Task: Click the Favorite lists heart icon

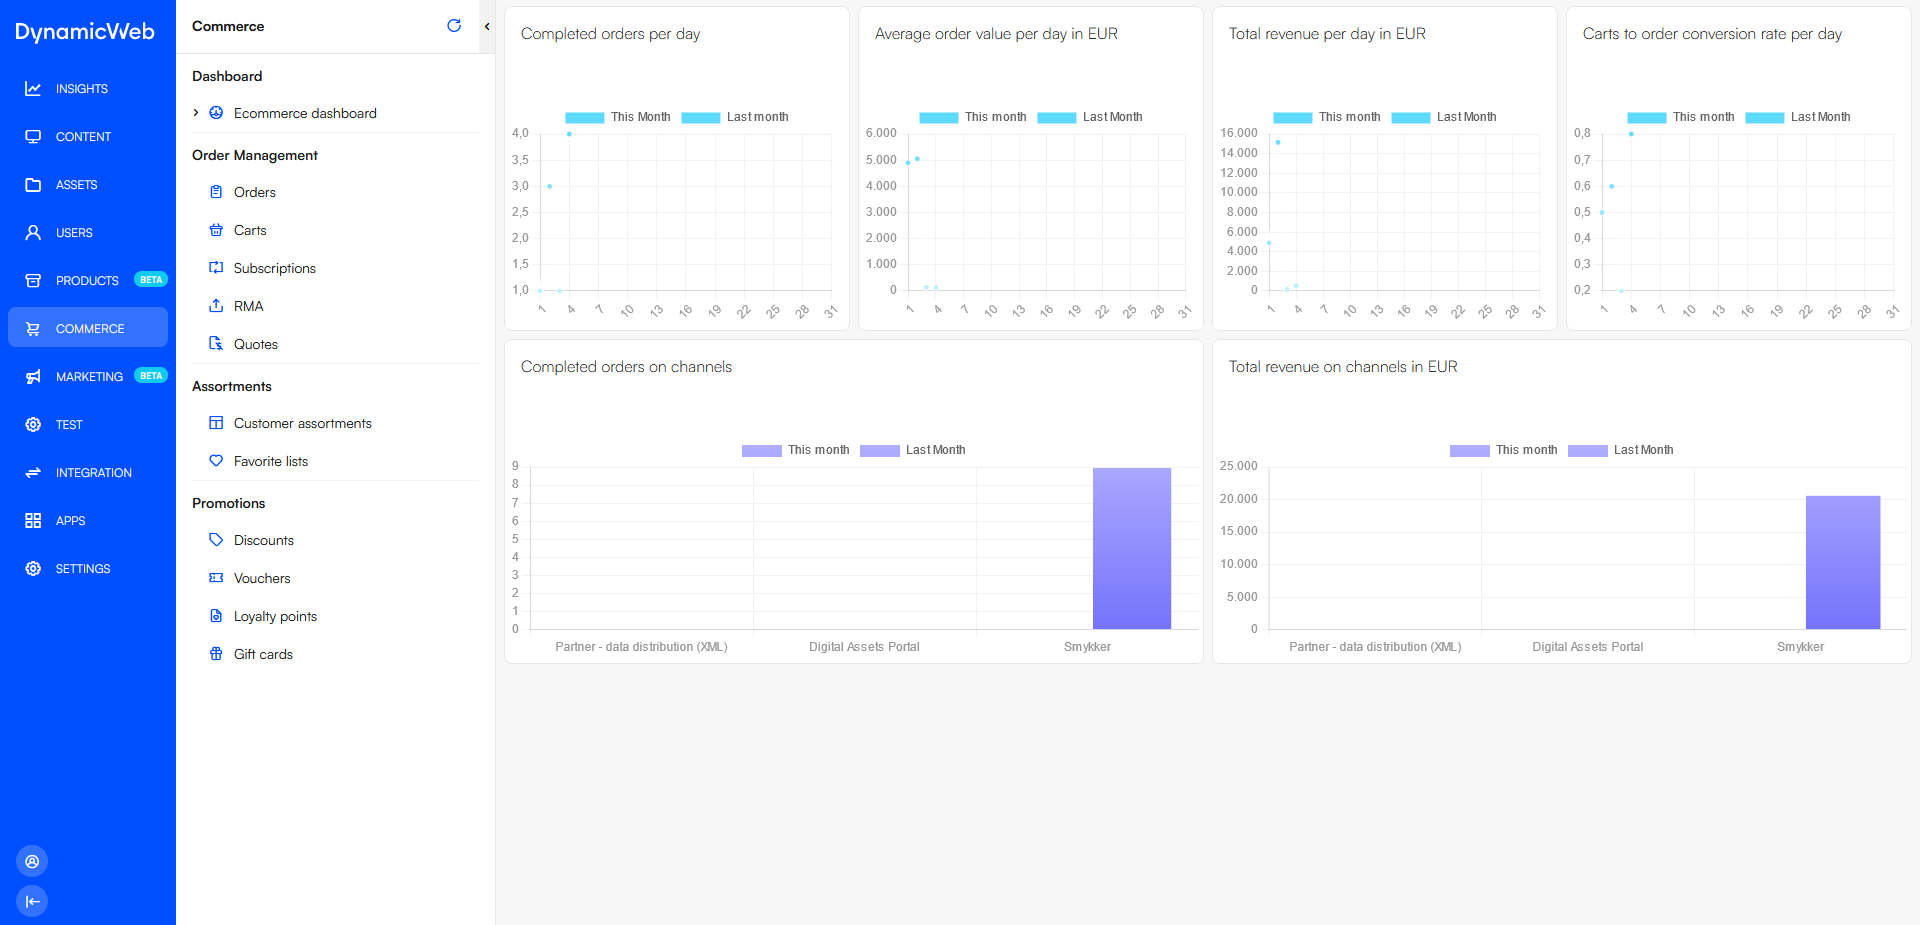Action: pos(216,461)
